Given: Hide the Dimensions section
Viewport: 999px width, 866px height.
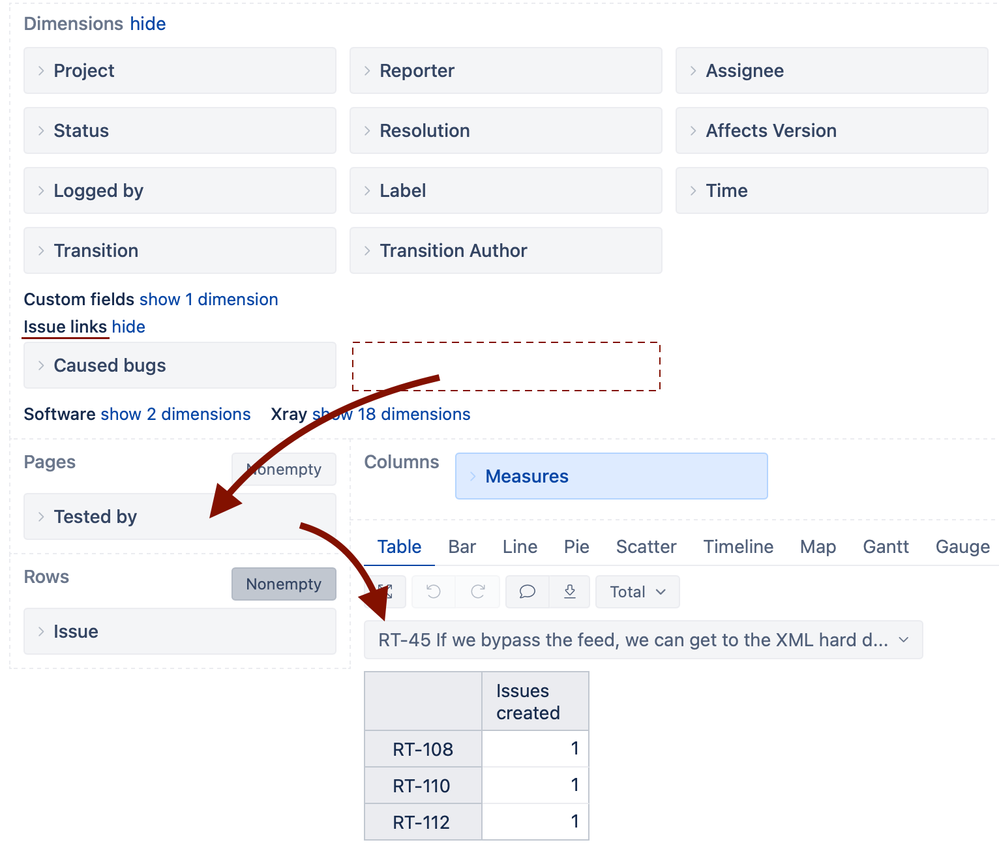Looking at the screenshot, I should coord(148,24).
